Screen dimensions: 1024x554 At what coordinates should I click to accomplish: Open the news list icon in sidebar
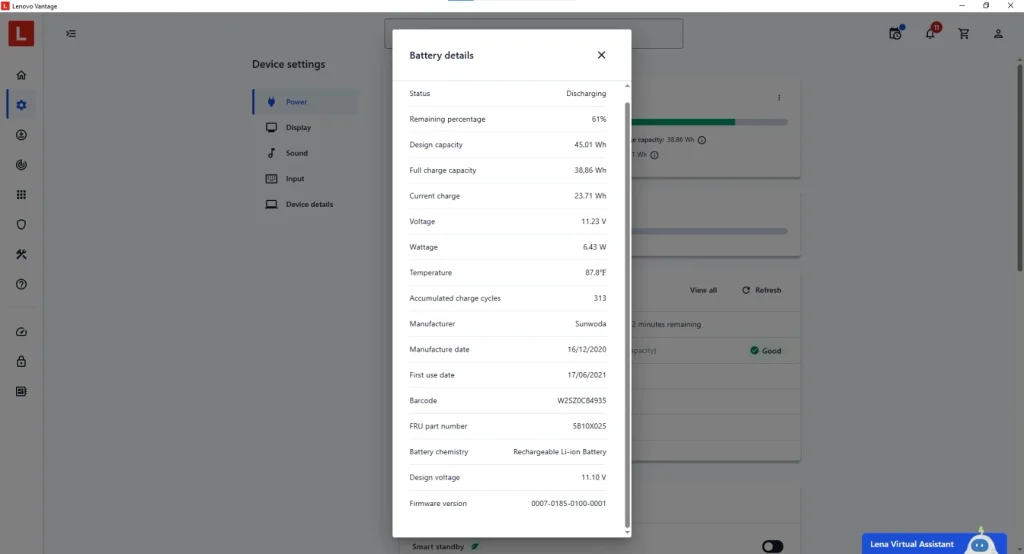pyautogui.click(x=21, y=391)
